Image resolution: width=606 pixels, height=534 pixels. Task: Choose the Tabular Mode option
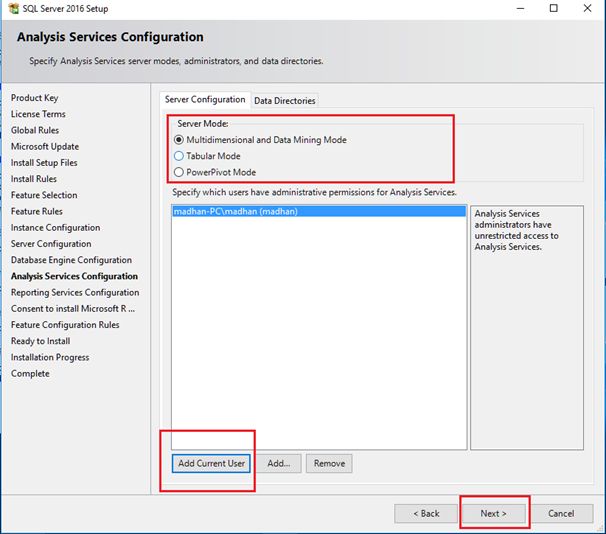click(x=179, y=156)
